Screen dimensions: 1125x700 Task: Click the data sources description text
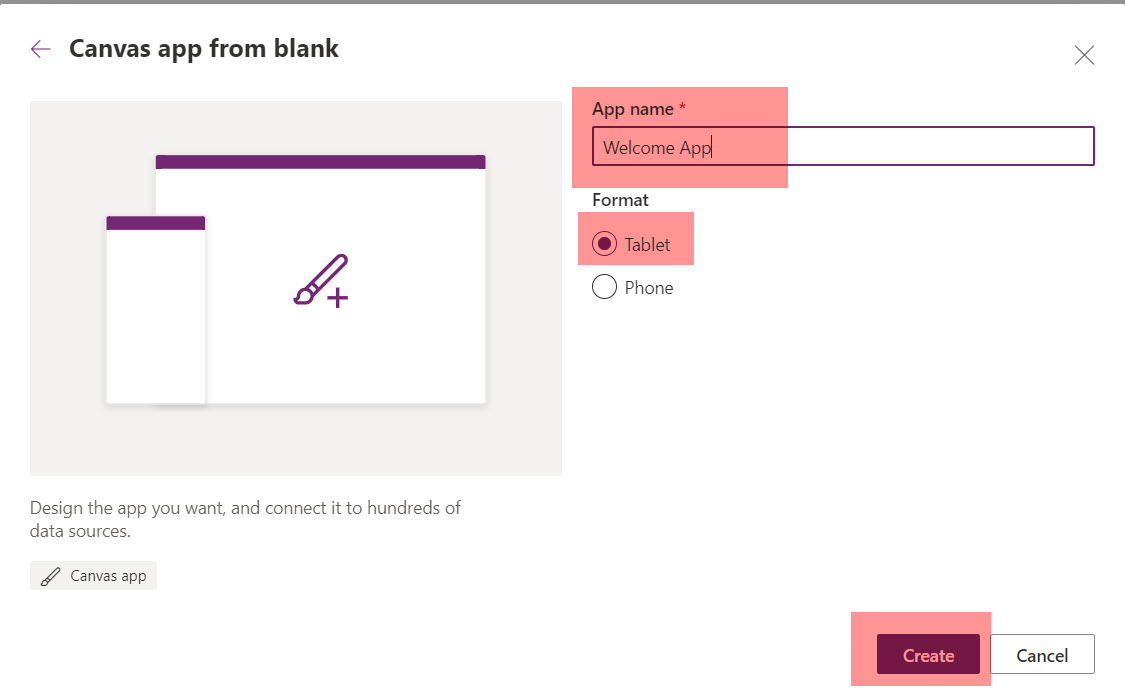coord(244,519)
